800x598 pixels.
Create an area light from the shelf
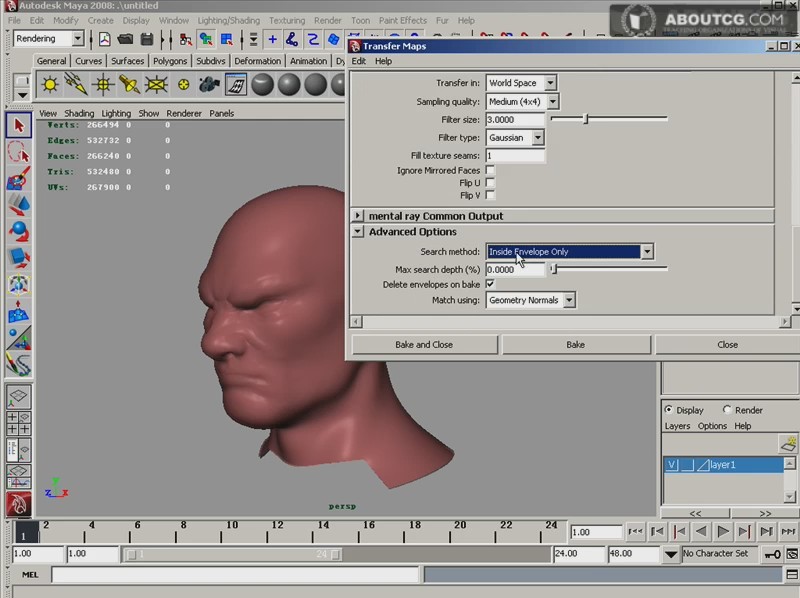point(156,84)
